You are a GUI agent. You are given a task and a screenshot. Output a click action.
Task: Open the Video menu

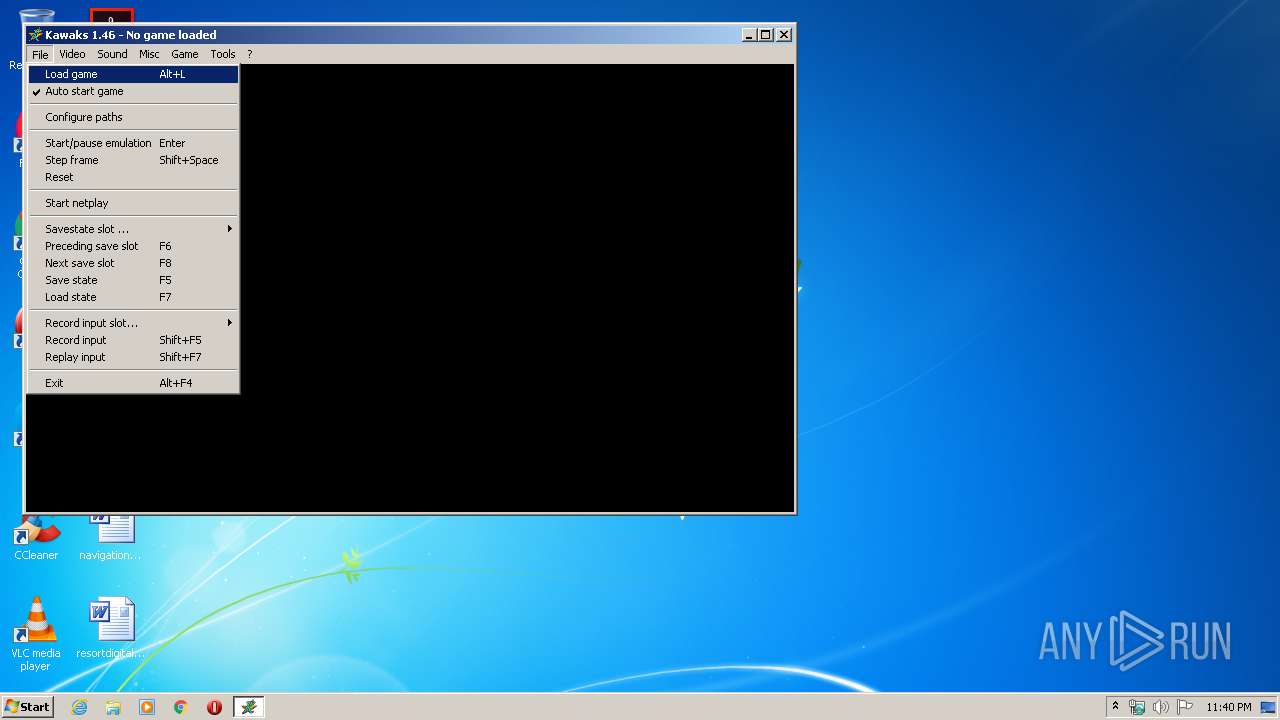[x=72, y=54]
